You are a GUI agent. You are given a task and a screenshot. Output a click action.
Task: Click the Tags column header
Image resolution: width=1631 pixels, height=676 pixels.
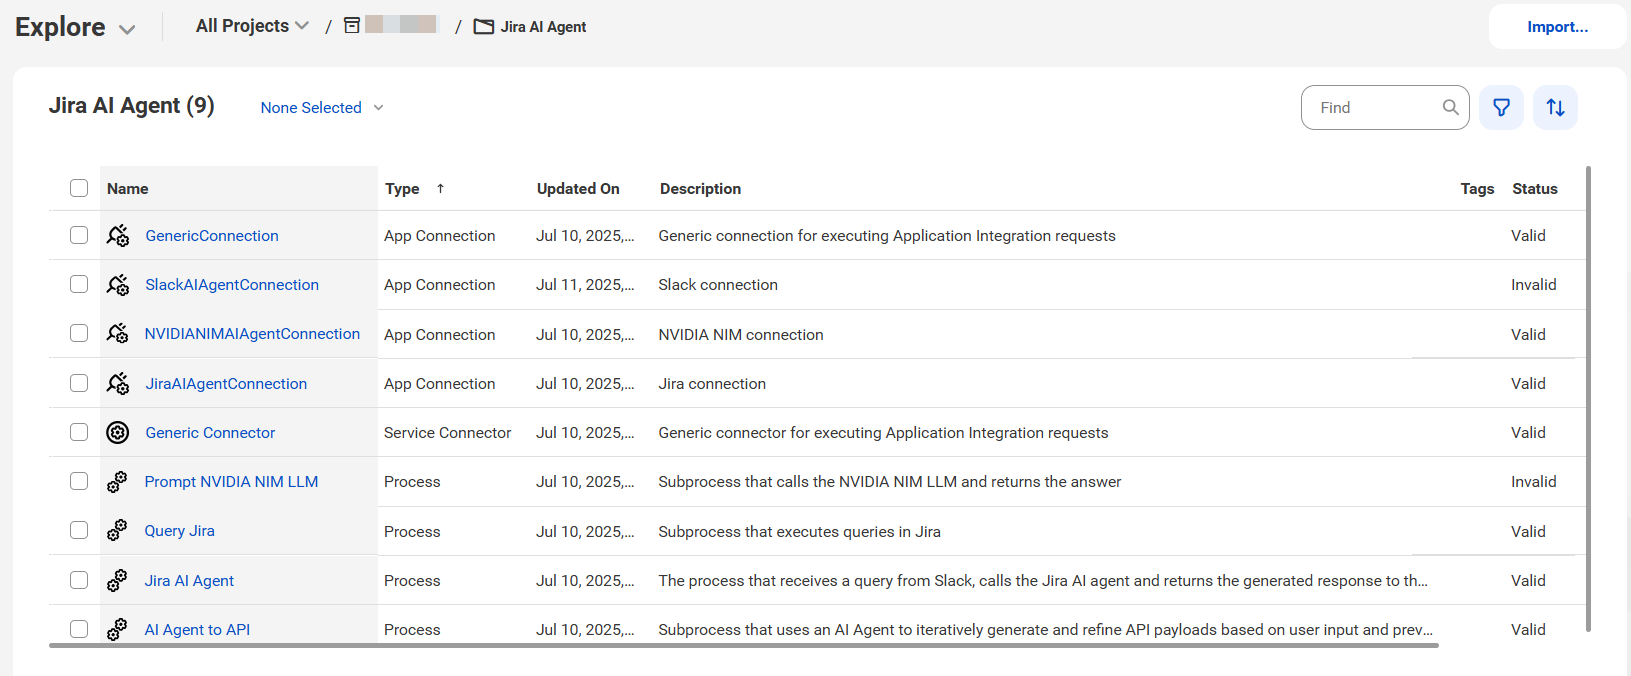[1477, 188]
